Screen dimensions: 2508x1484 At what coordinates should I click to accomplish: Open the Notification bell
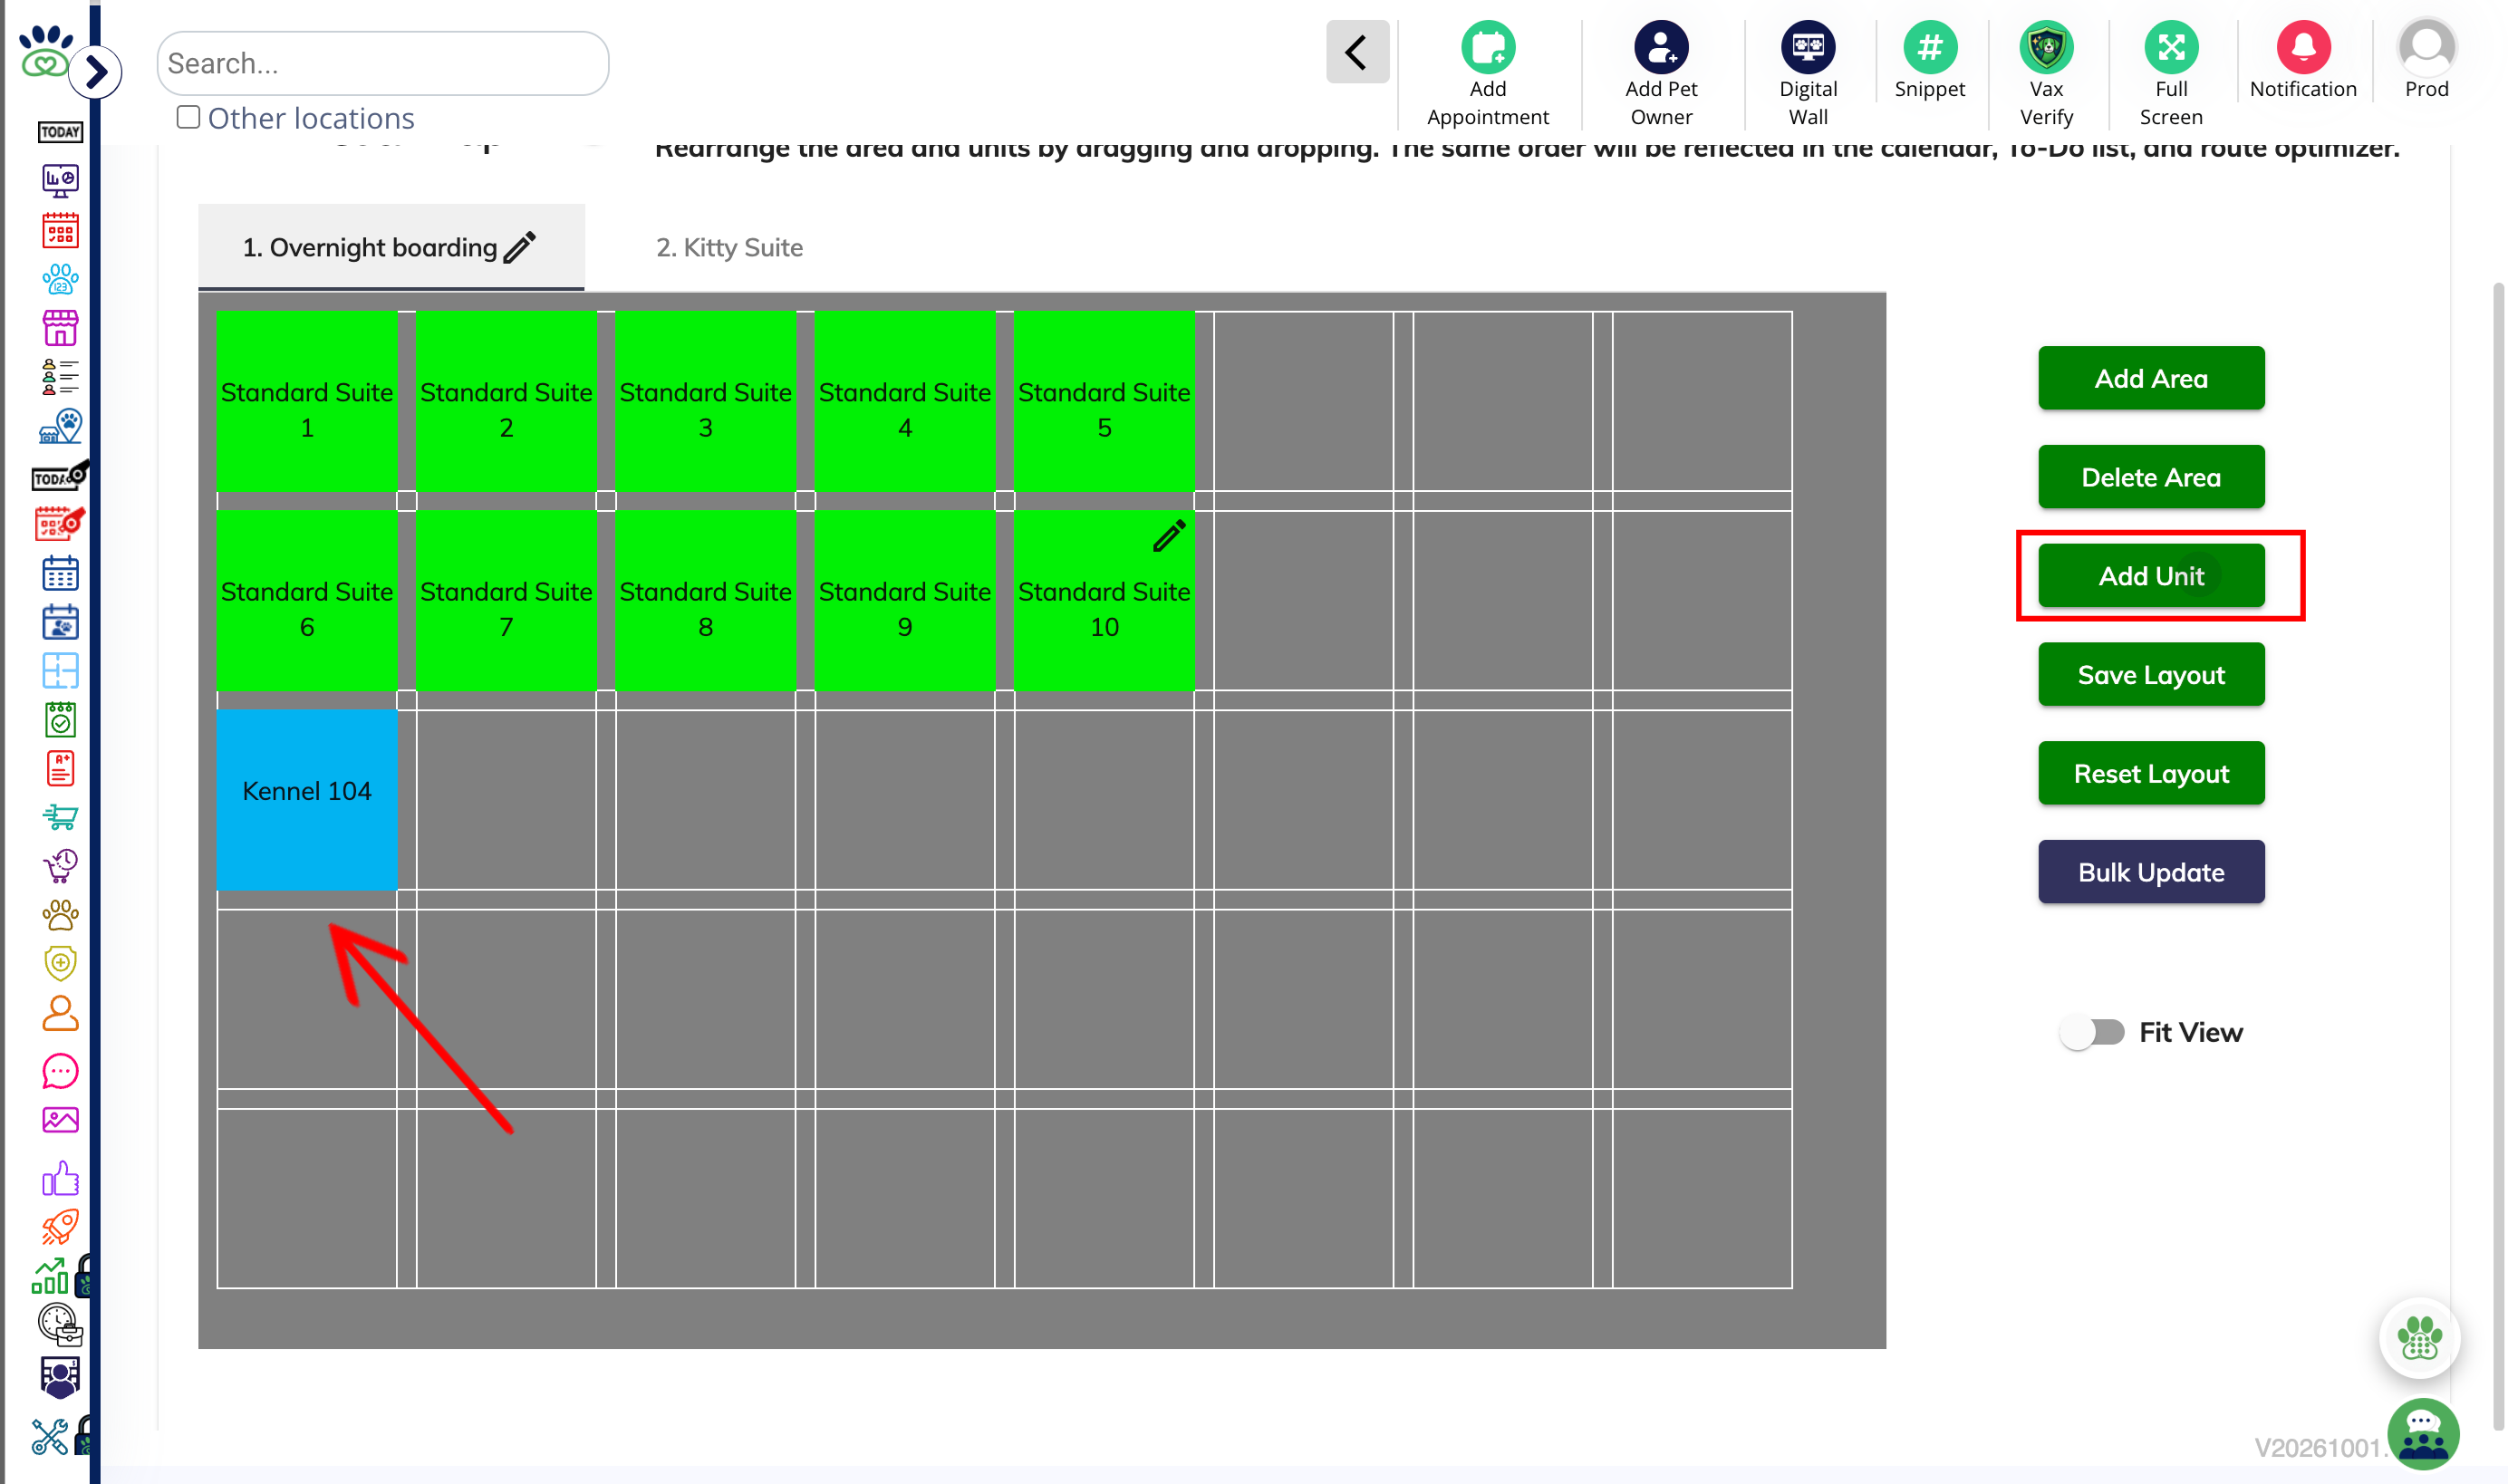pyautogui.click(x=2302, y=47)
